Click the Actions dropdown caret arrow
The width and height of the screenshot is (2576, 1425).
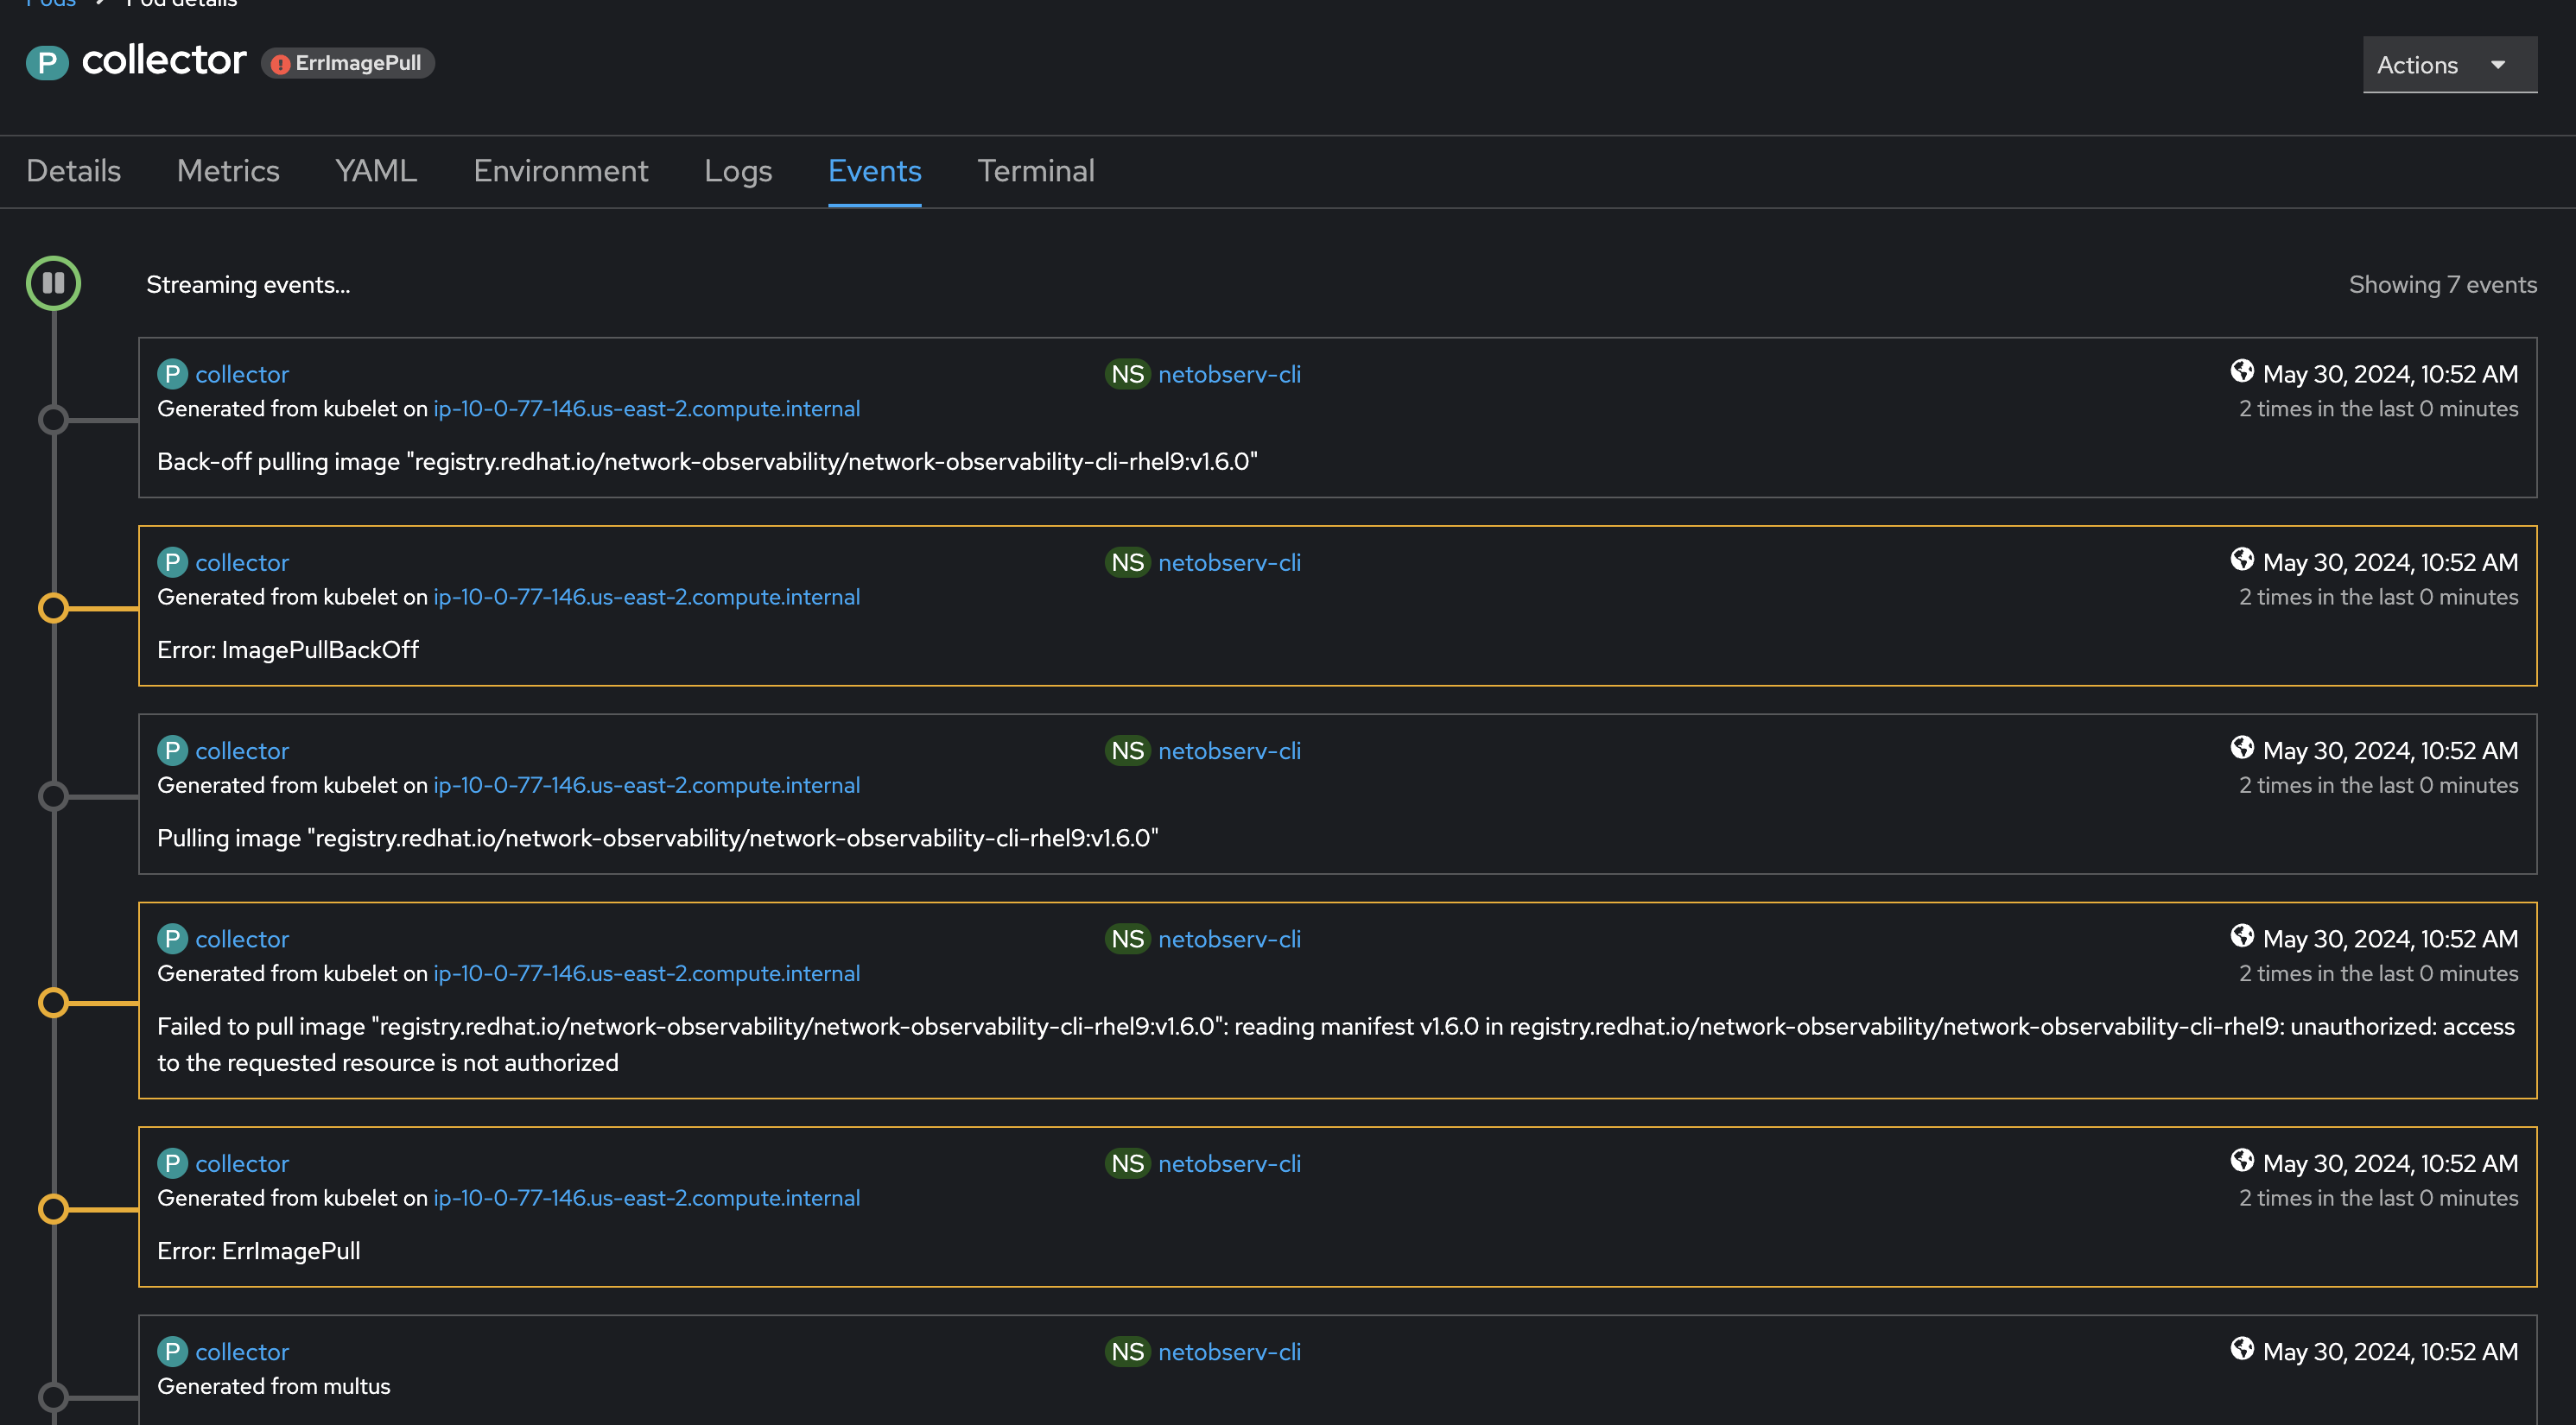[2498, 65]
